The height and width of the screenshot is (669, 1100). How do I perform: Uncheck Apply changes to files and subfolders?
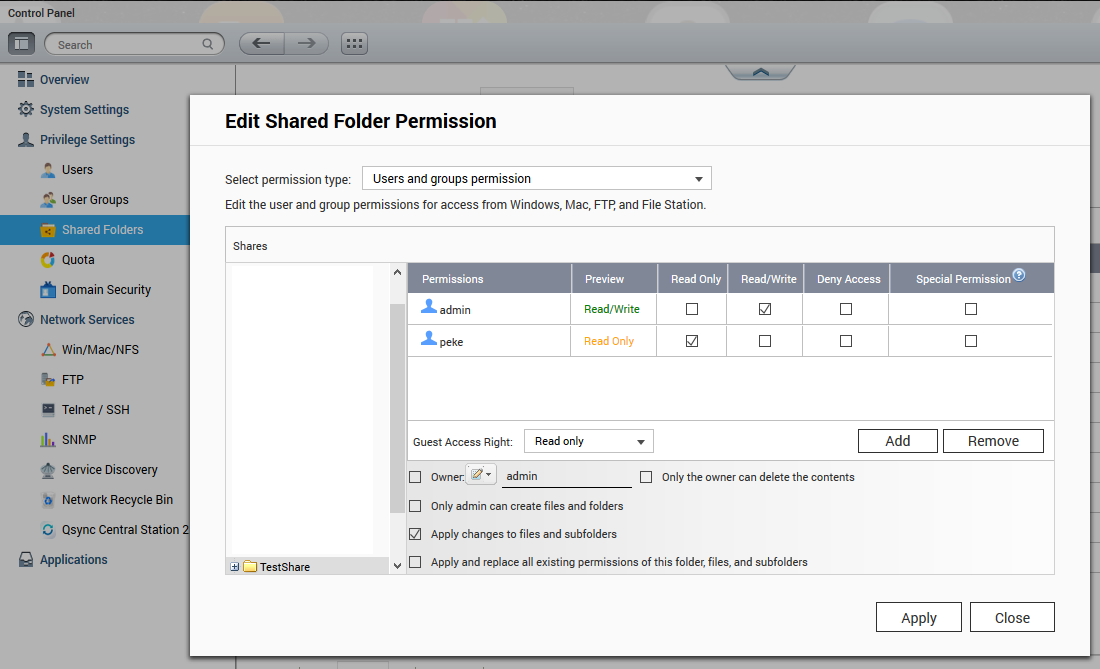(x=415, y=534)
